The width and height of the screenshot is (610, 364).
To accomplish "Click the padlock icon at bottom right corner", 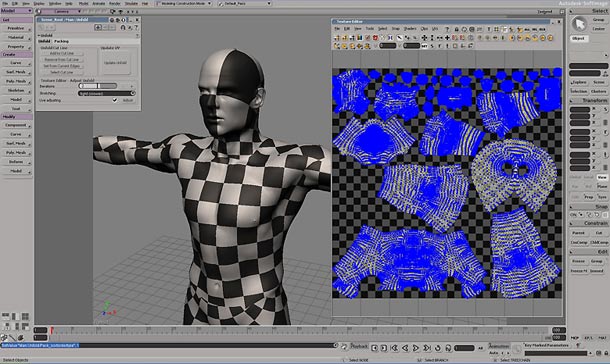I will 606,353.
